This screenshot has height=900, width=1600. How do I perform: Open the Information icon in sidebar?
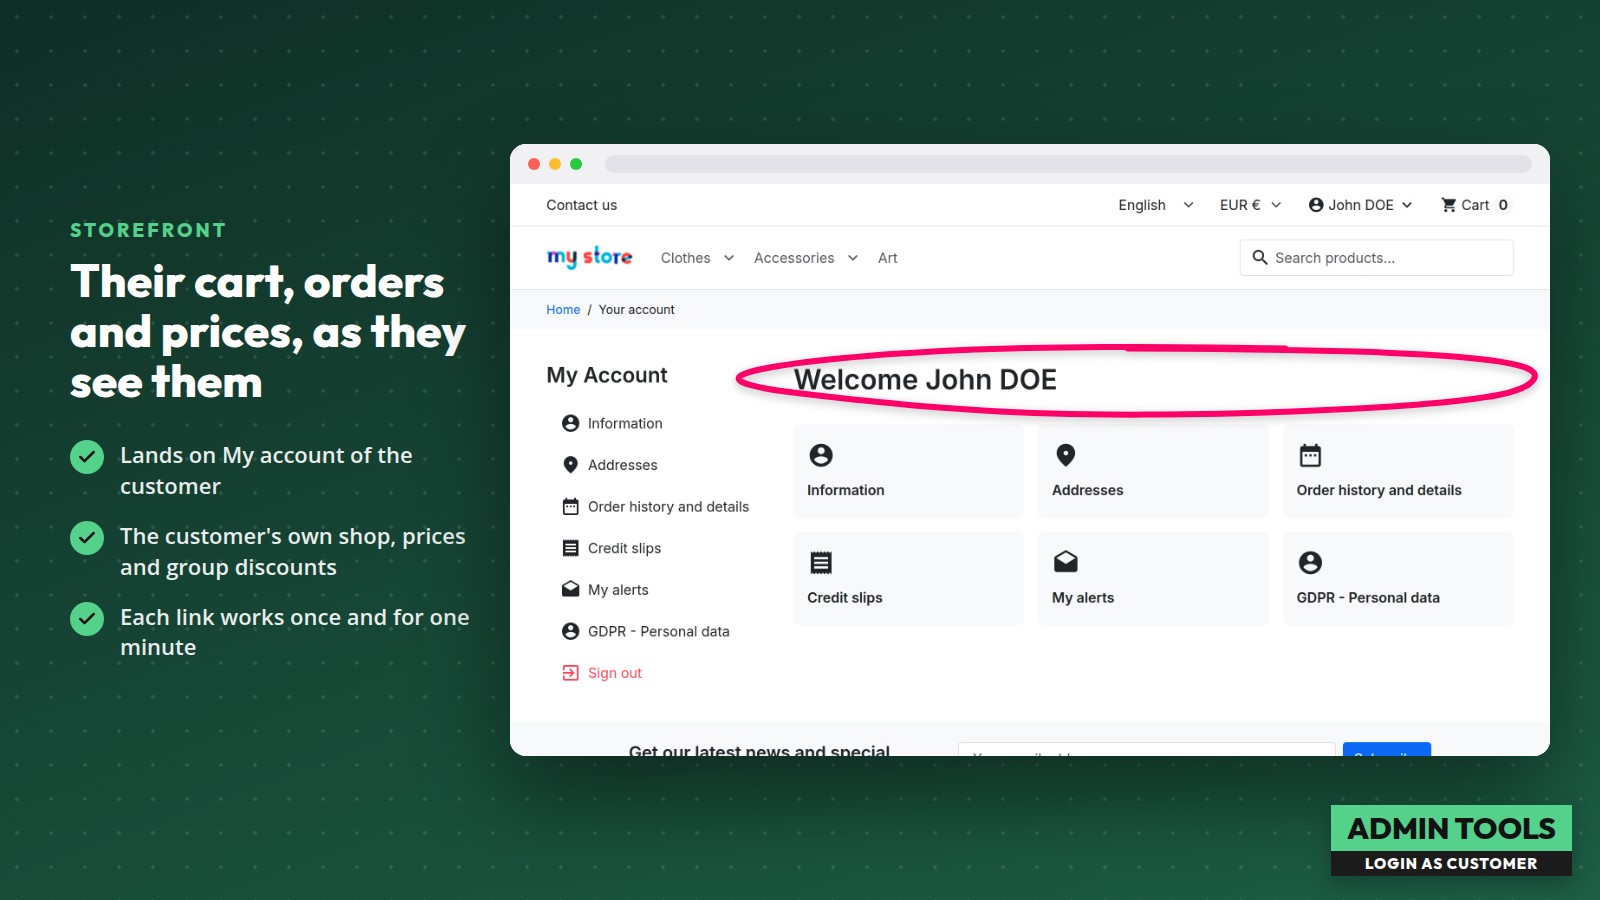570,423
